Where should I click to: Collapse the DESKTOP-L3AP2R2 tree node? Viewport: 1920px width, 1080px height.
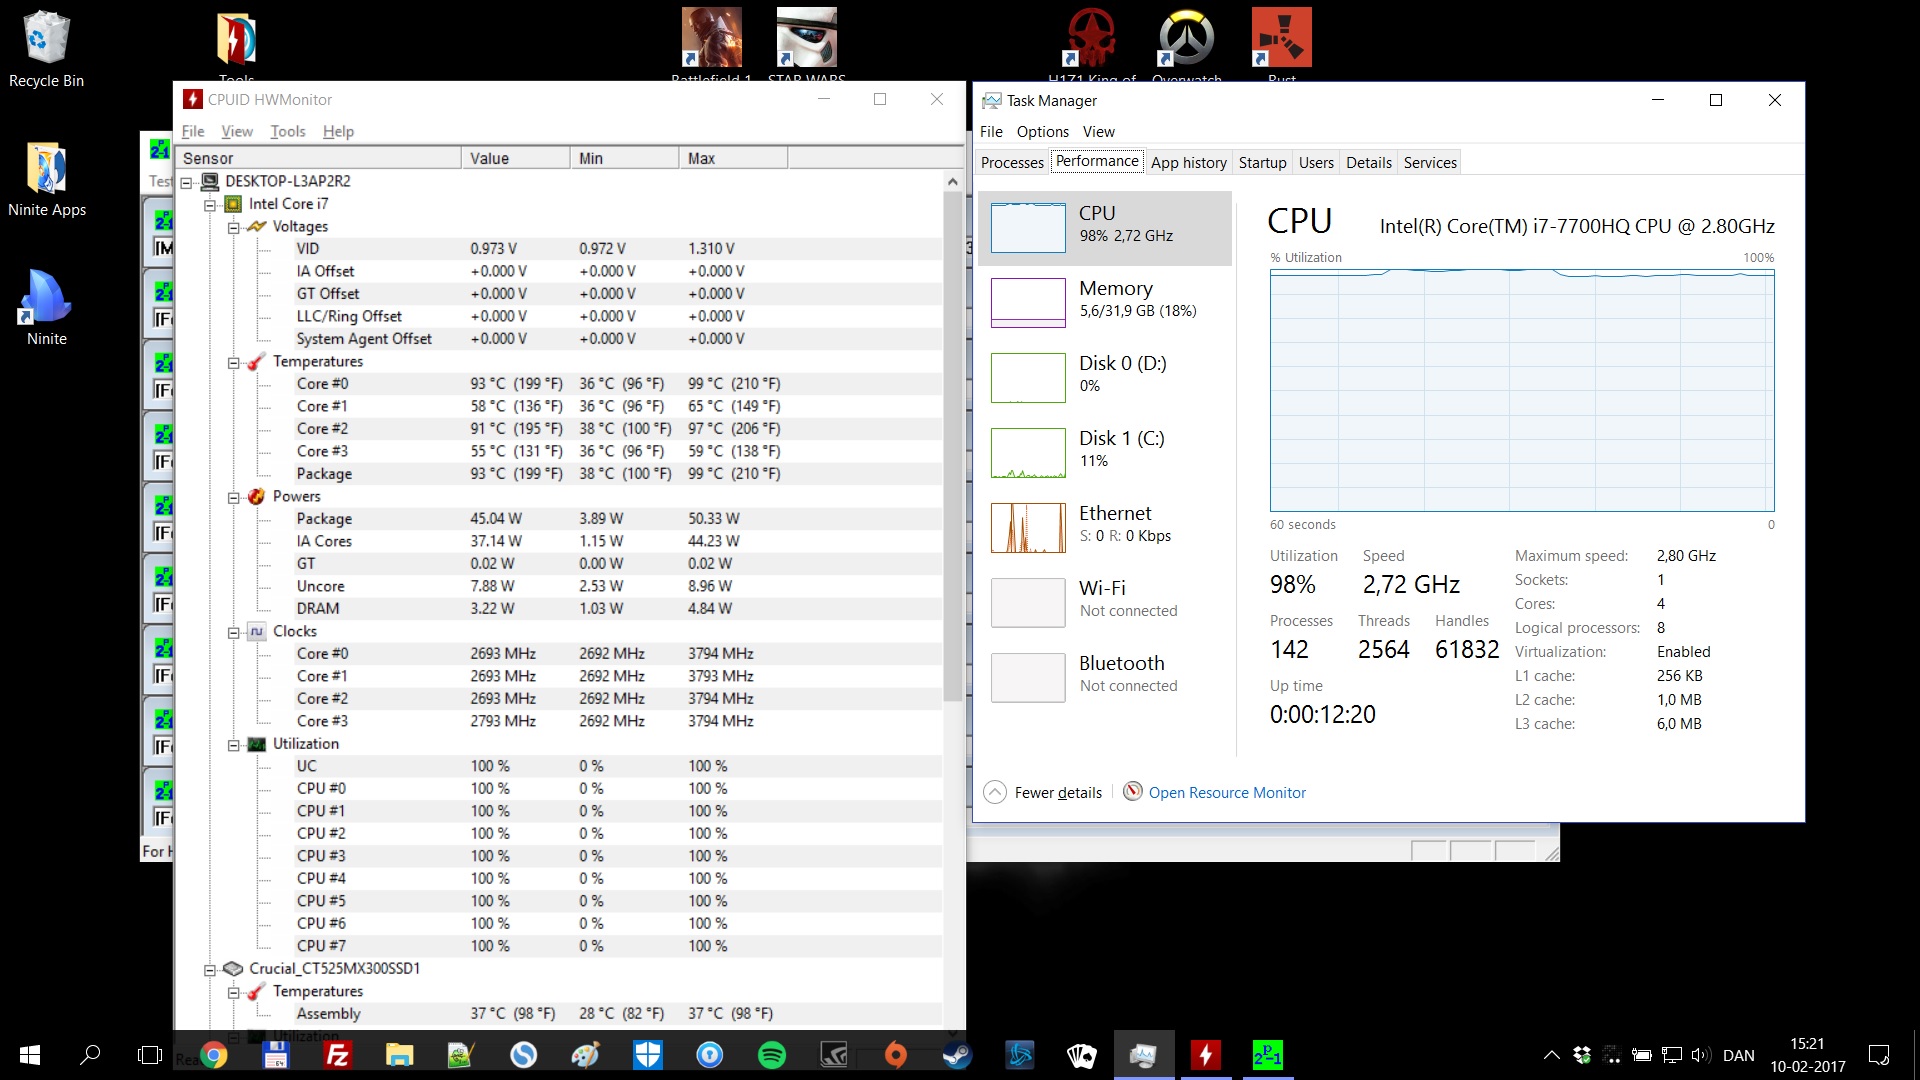click(186, 182)
